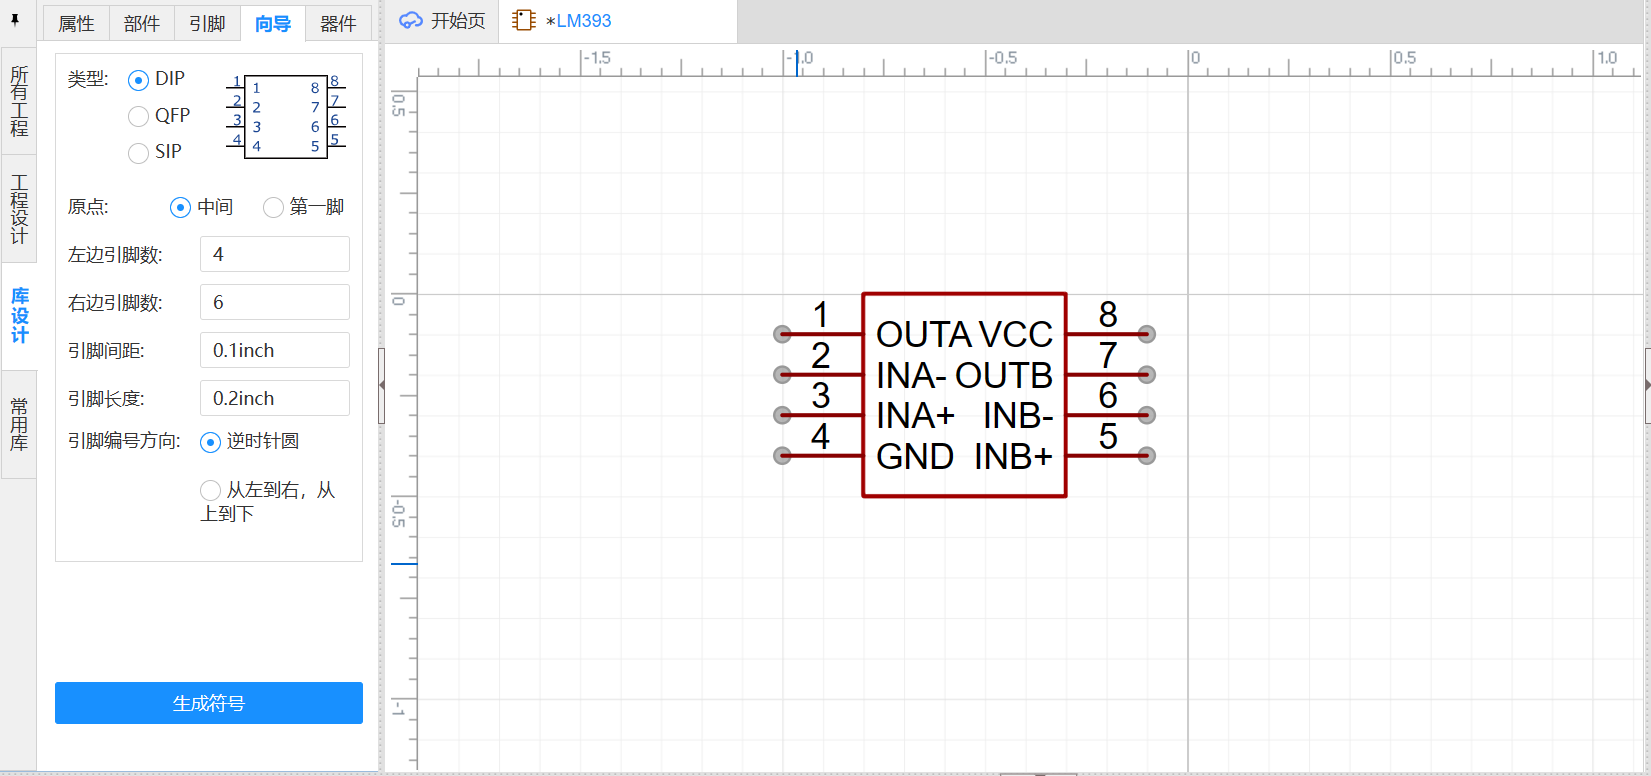Viewport: 1651px width, 776px height.
Task: Click the chip icon on LM393 tab
Action: 524,20
